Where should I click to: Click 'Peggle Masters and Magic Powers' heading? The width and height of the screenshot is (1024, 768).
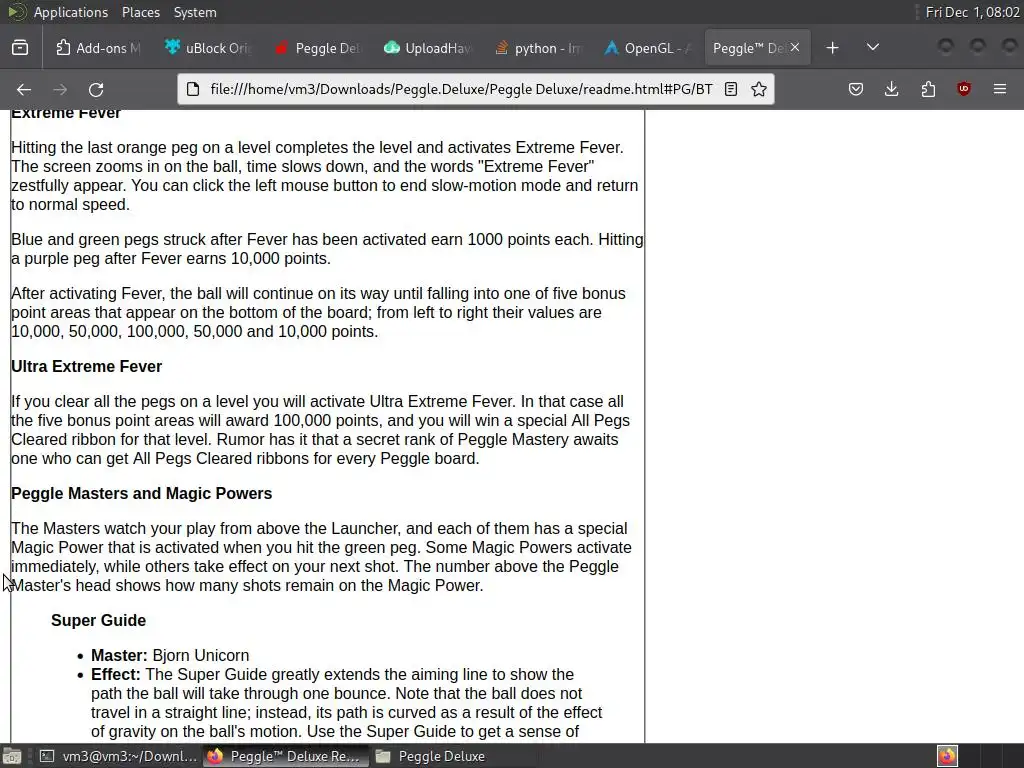(x=141, y=493)
